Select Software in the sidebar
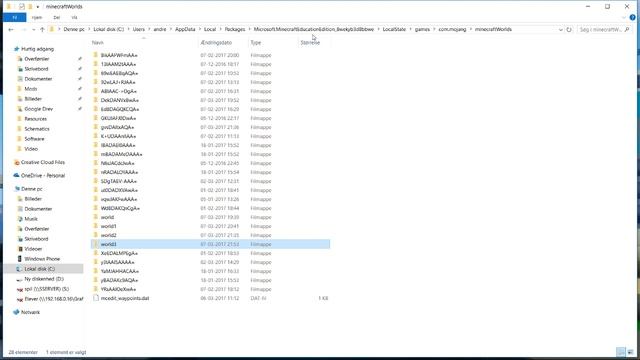 pyautogui.click(x=34, y=139)
